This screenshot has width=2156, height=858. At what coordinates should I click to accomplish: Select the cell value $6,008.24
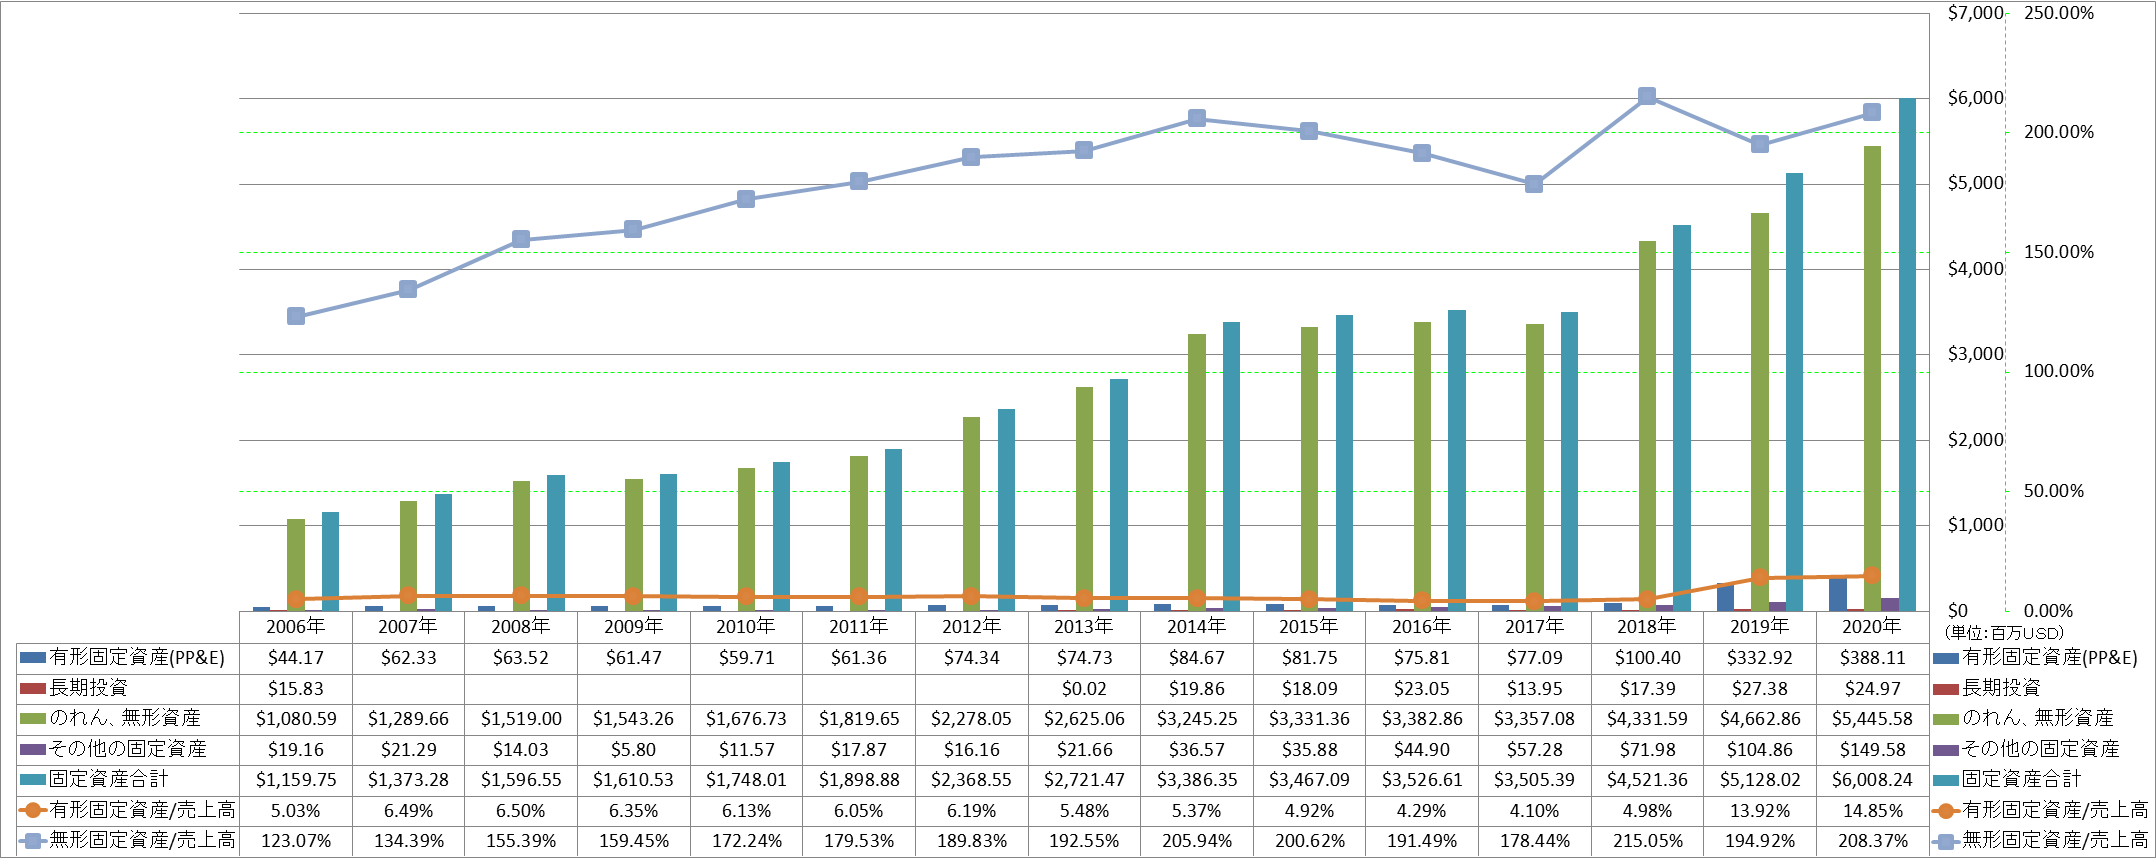click(1872, 779)
